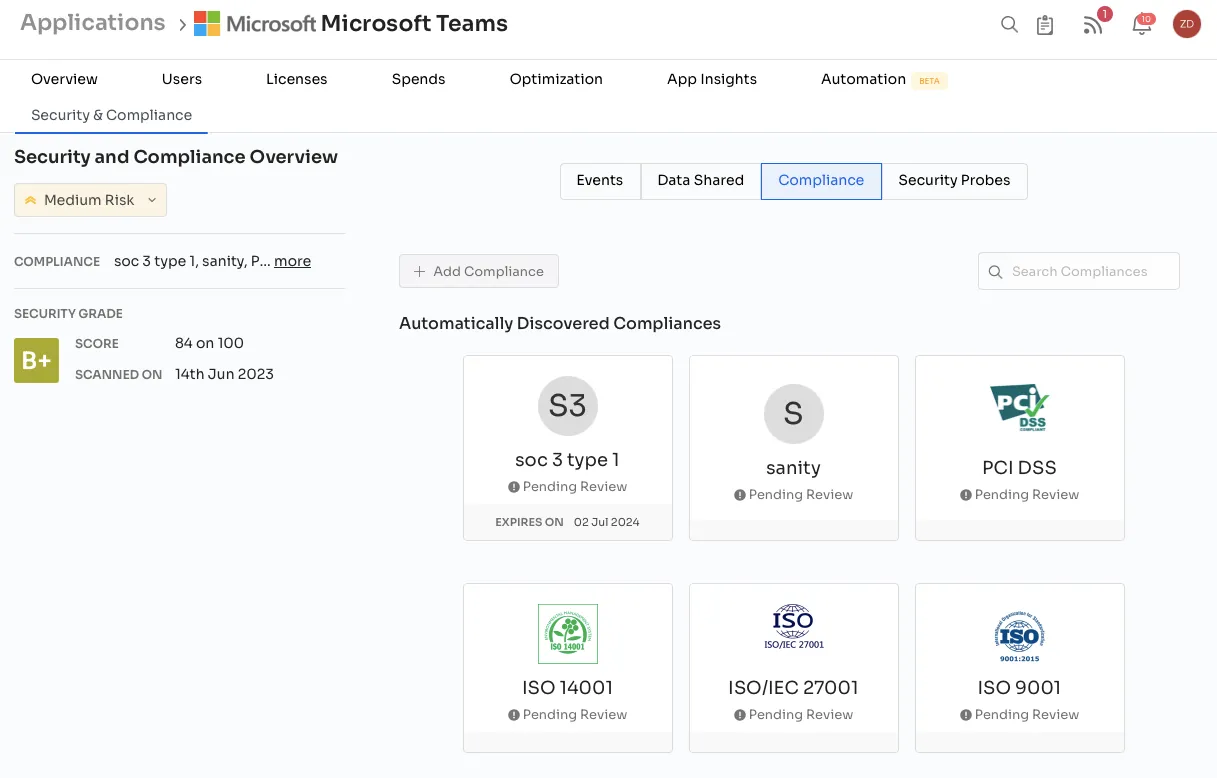The image size is (1217, 778).
Task: Click pending review status icon on ISO 14001
Action: tap(514, 715)
